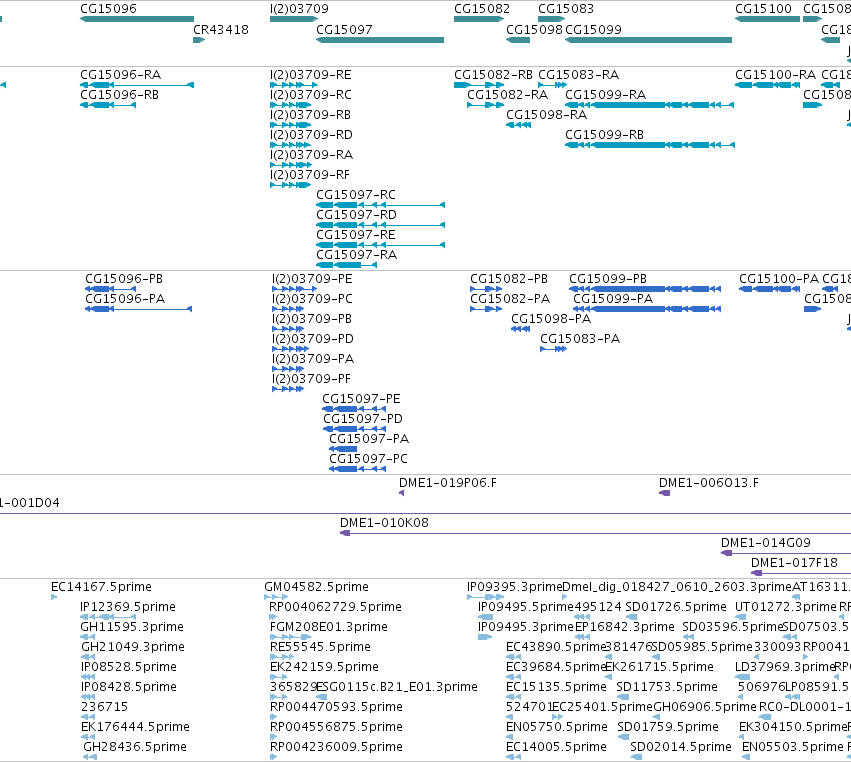Click protein label CG15097-PE
The image size is (851, 762).
click(361, 399)
